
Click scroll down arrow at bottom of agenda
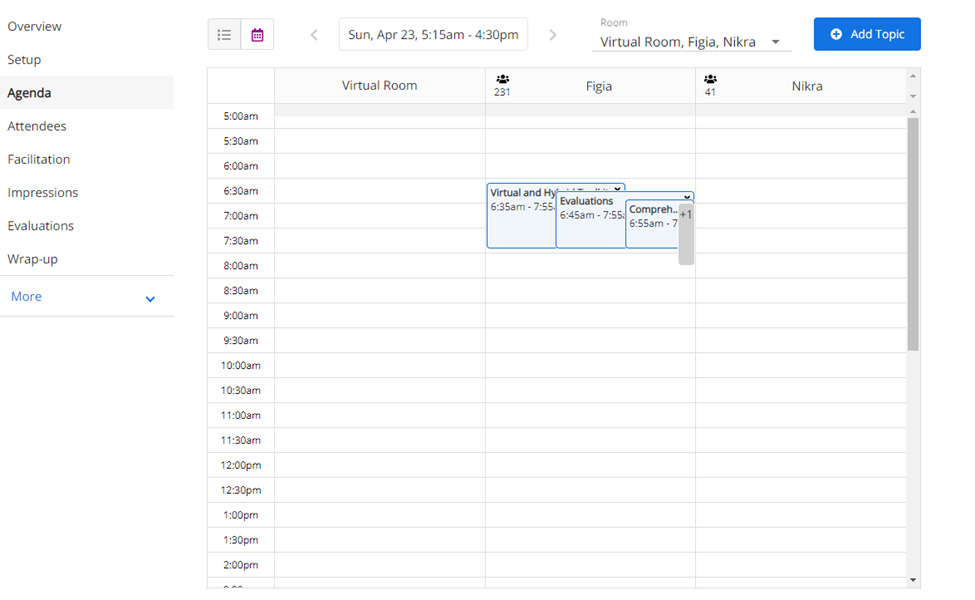[912, 580]
